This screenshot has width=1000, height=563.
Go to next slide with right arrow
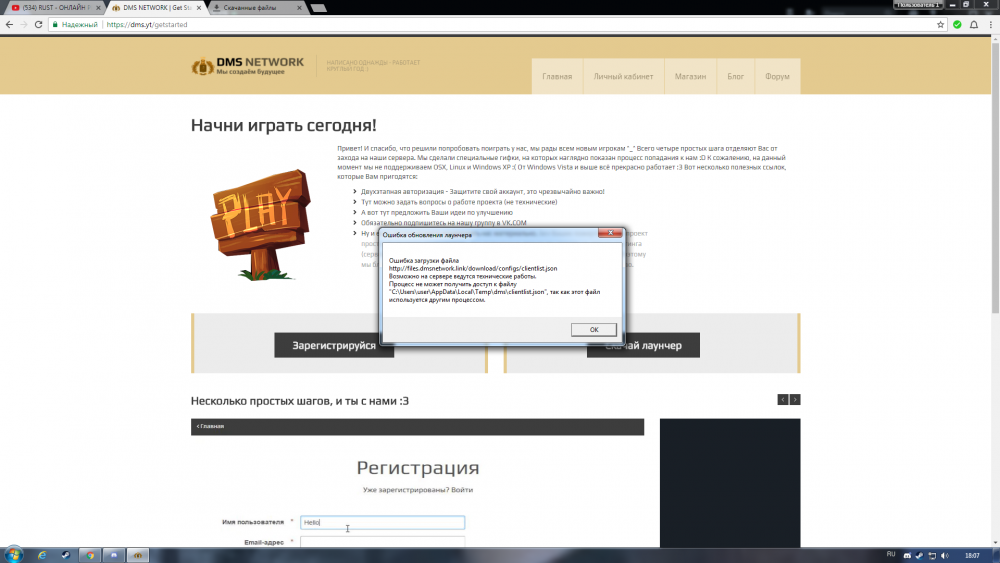[x=795, y=400]
